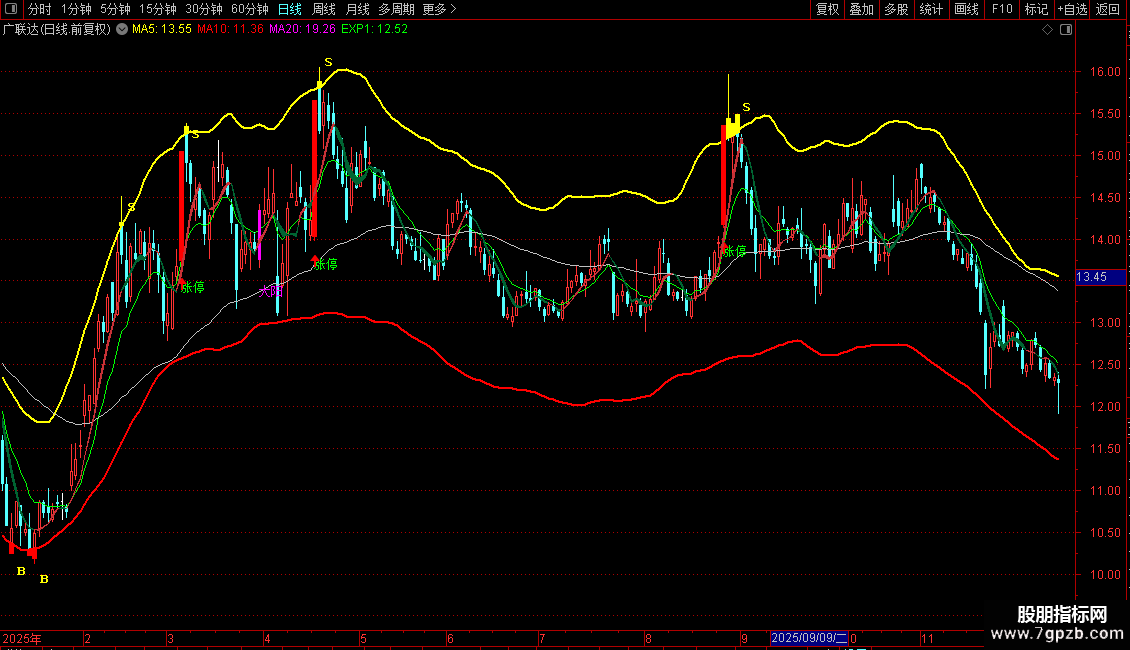Screen dimensions: 1130x650
Task: Click the S sell signal at April peak
Action: tap(329, 62)
